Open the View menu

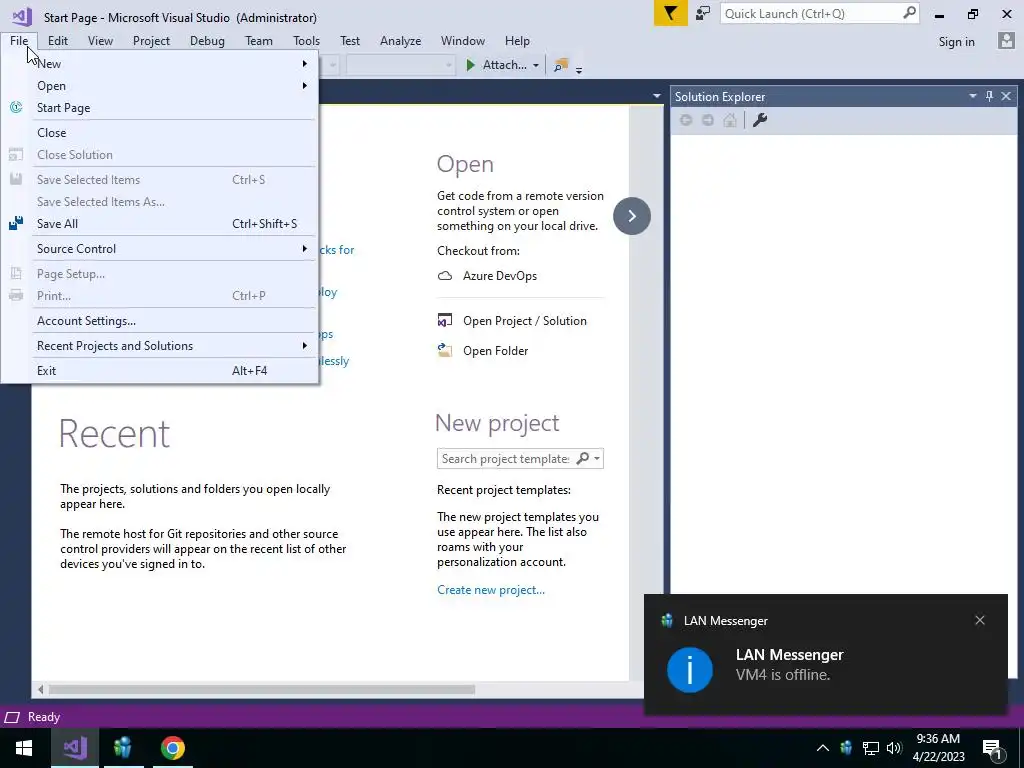click(100, 40)
